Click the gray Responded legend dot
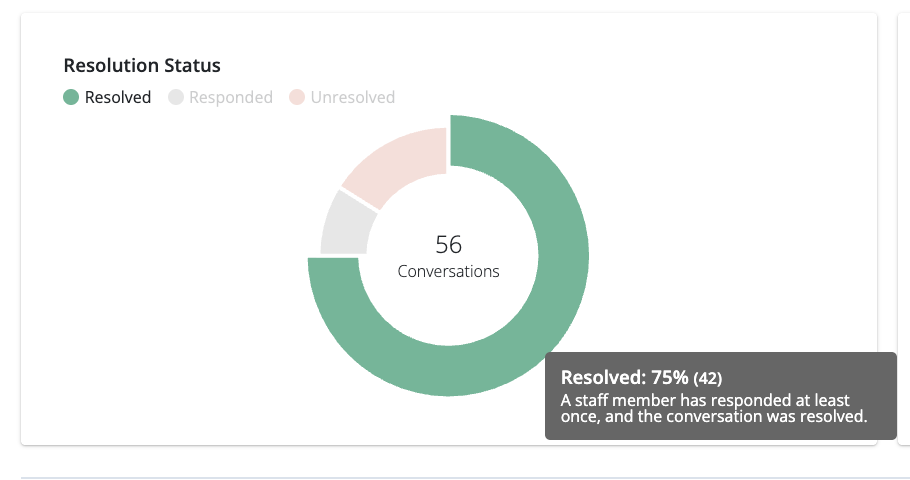The height and width of the screenshot is (480, 910). [x=176, y=98]
